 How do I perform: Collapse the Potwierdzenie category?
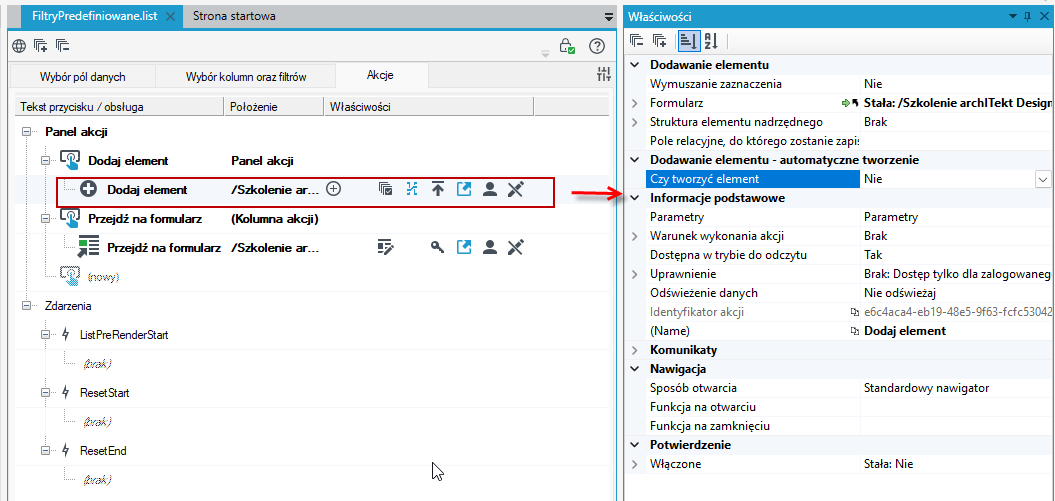click(634, 445)
